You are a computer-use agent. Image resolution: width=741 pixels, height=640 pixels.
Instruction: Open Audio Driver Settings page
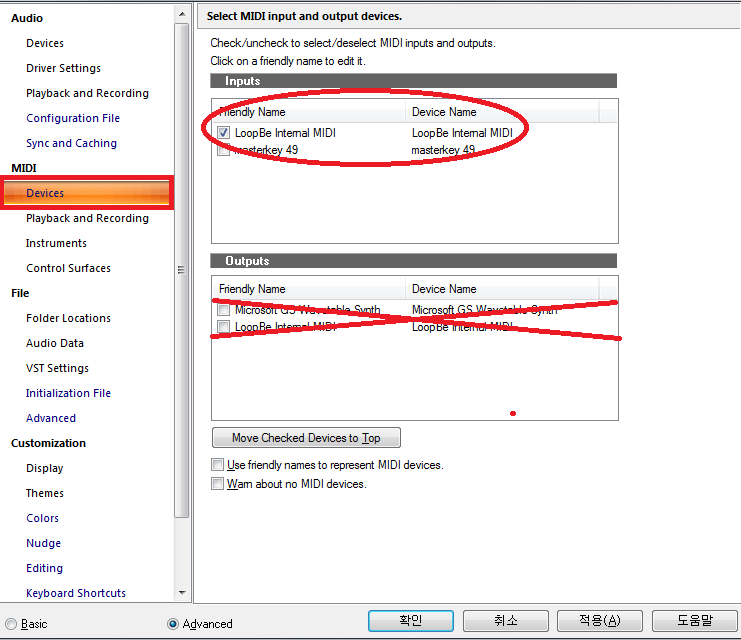click(x=63, y=68)
